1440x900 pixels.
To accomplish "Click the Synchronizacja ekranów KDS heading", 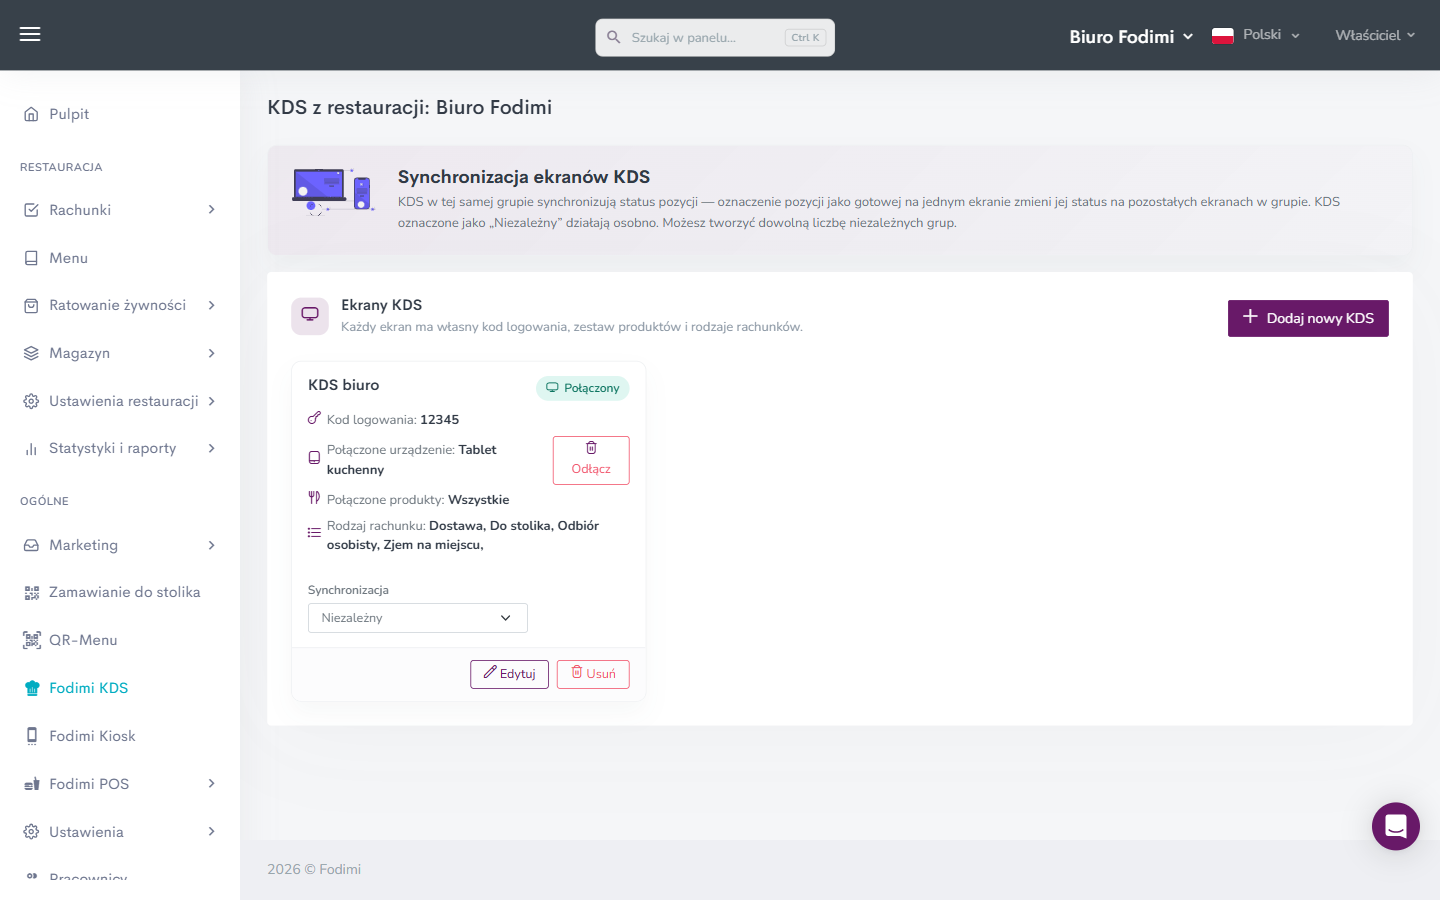I will coord(524,177).
